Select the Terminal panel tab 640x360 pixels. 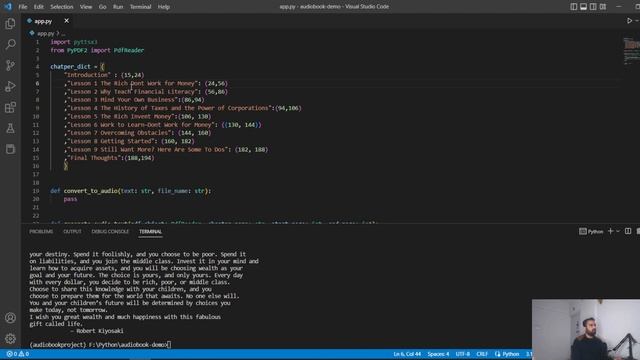(150, 231)
